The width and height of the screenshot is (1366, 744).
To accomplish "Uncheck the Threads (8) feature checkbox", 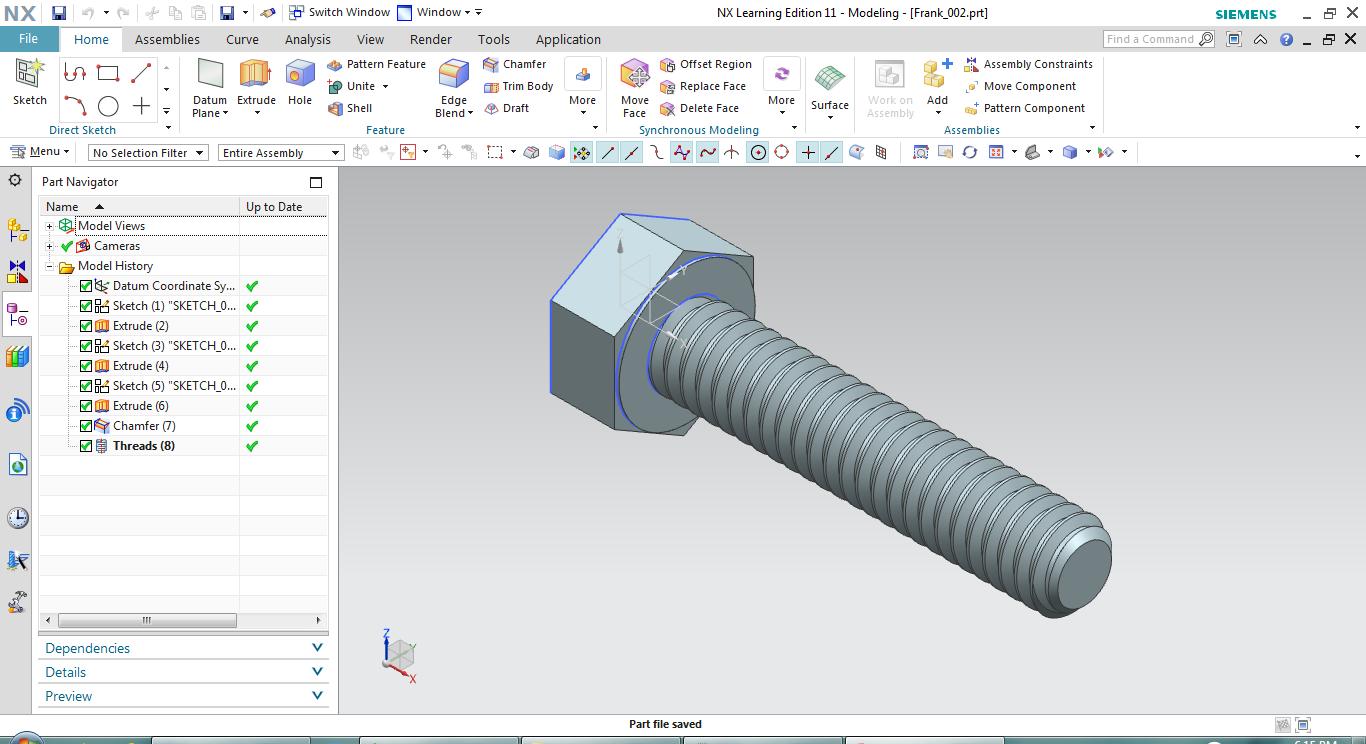I will [x=86, y=446].
